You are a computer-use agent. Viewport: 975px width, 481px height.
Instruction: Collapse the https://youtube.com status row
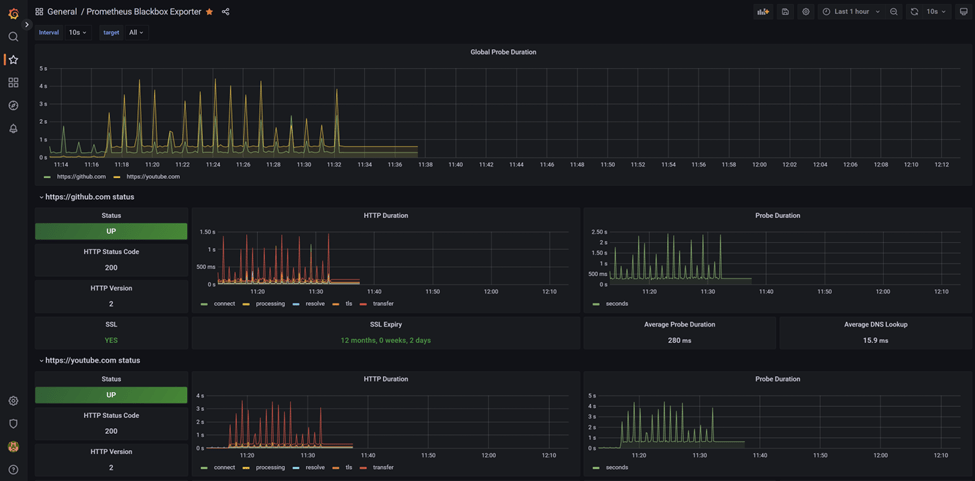coord(92,360)
